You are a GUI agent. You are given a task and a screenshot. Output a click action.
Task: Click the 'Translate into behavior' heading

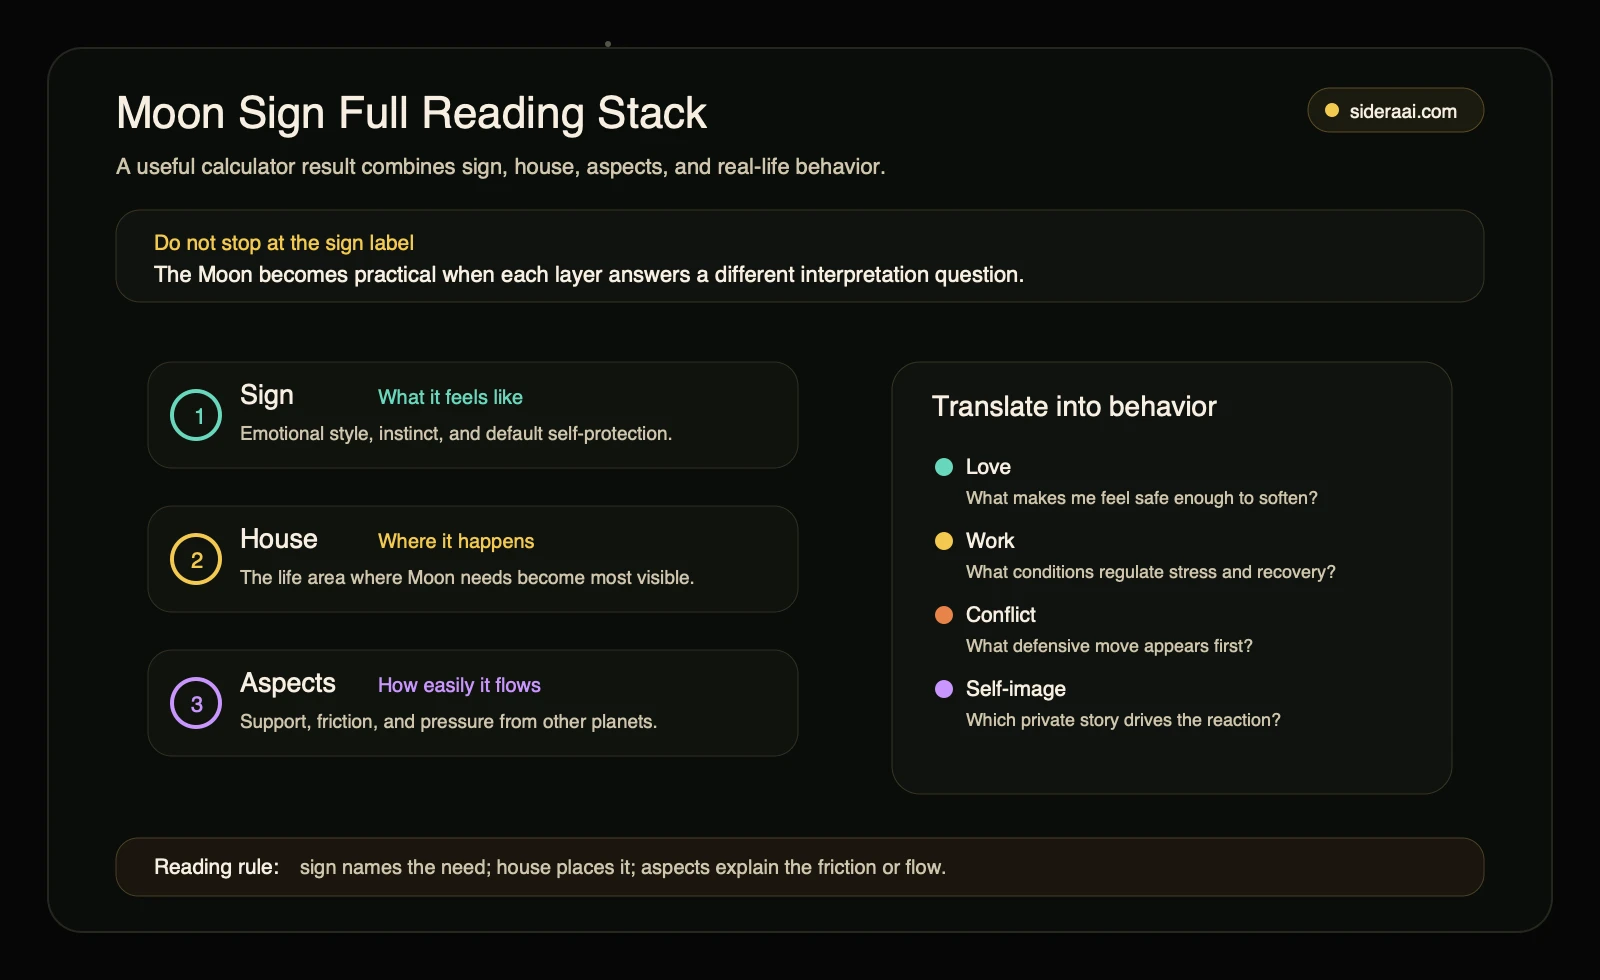click(1074, 406)
